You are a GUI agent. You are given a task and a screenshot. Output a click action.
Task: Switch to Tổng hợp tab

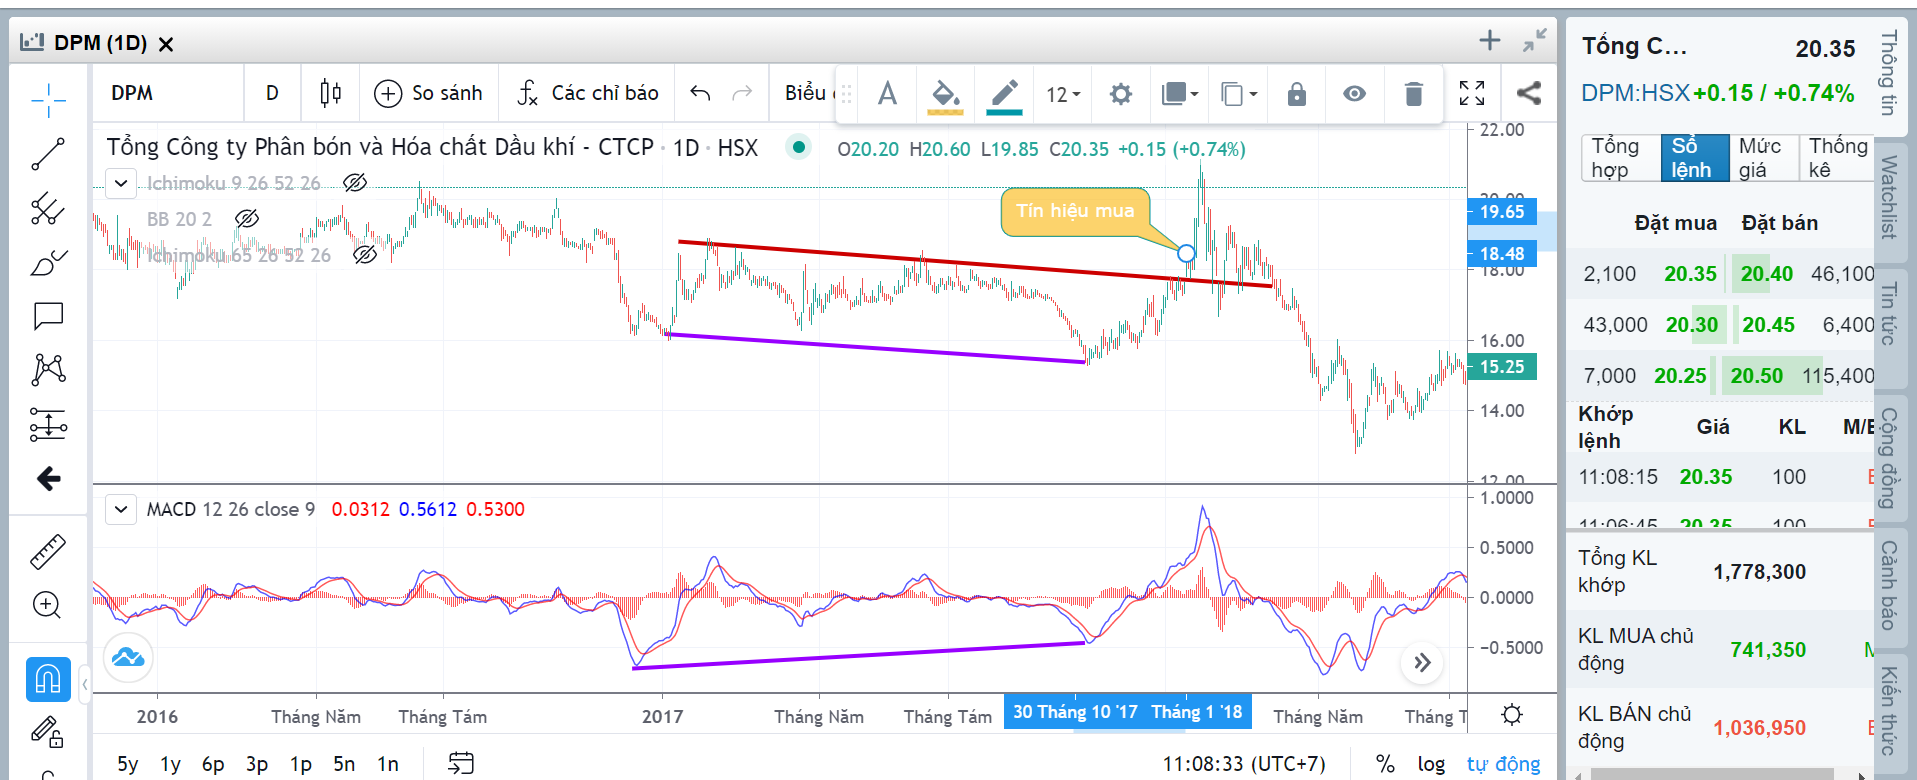click(1620, 158)
